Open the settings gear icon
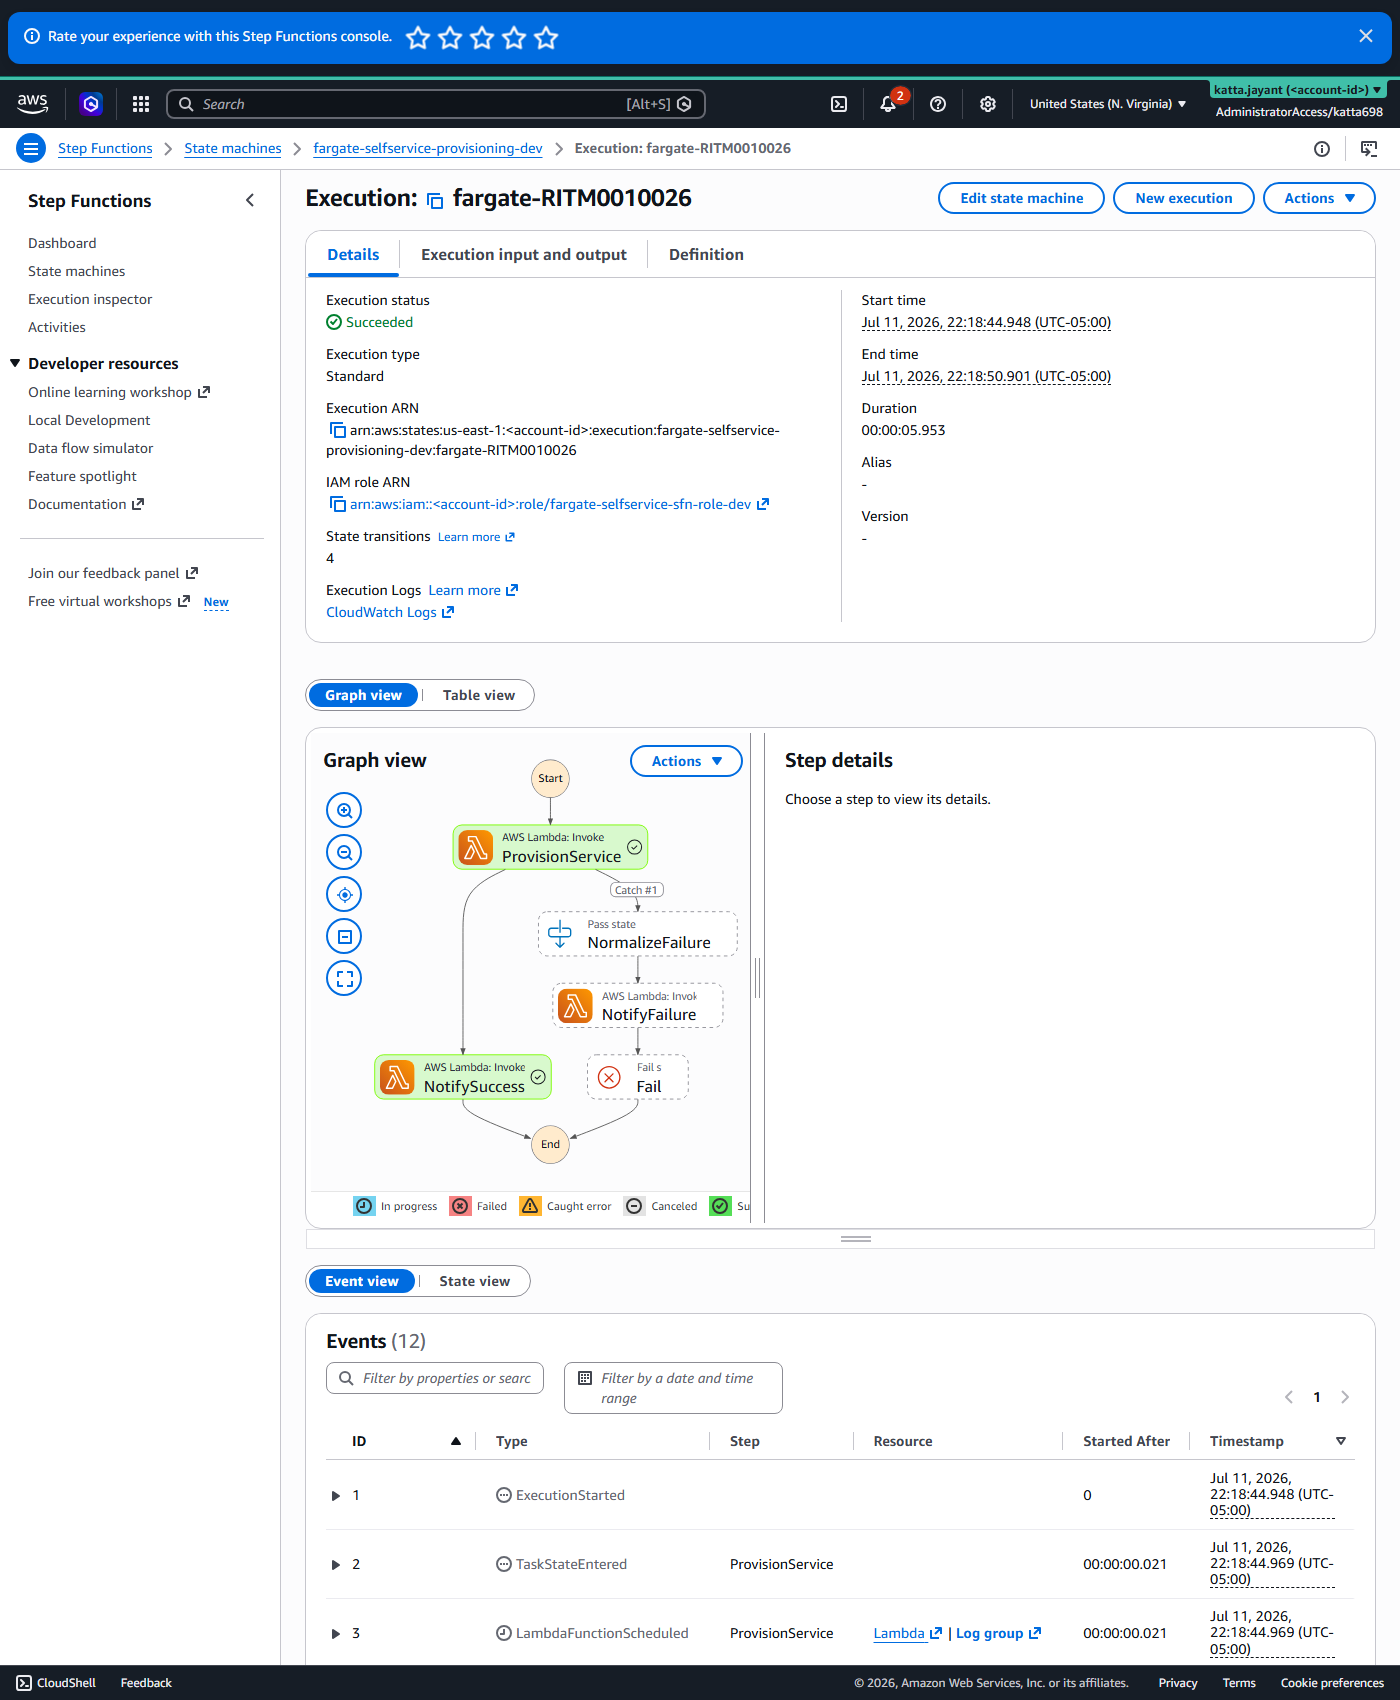 988,104
